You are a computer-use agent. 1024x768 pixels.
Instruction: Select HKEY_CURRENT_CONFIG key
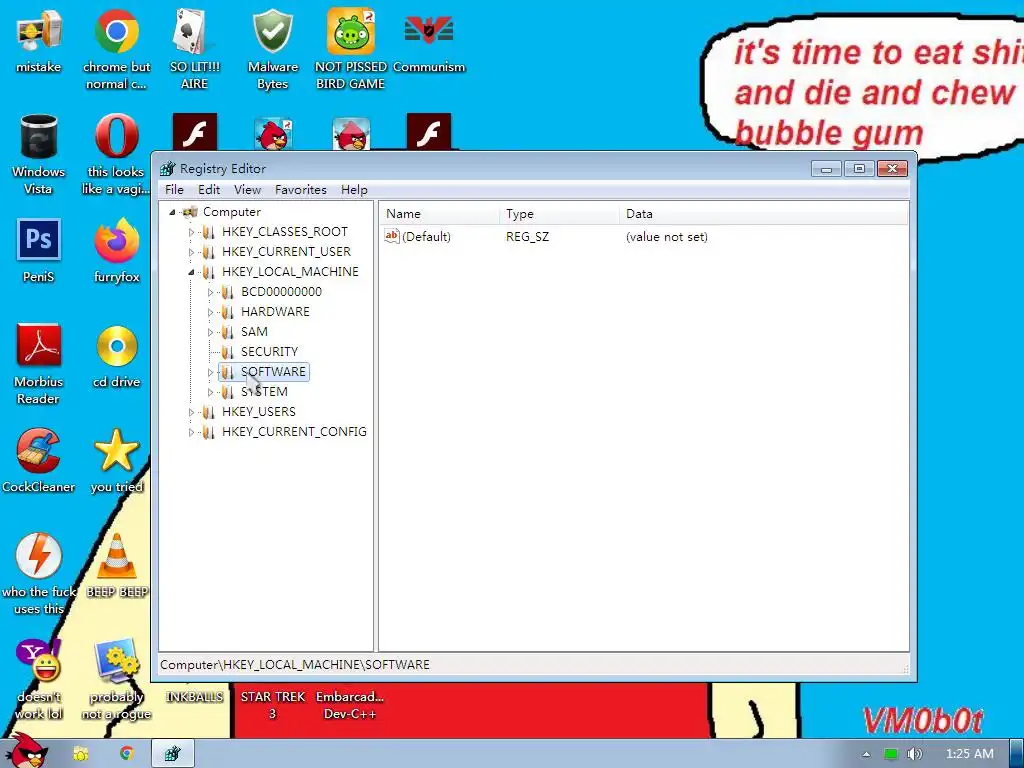[294, 432]
